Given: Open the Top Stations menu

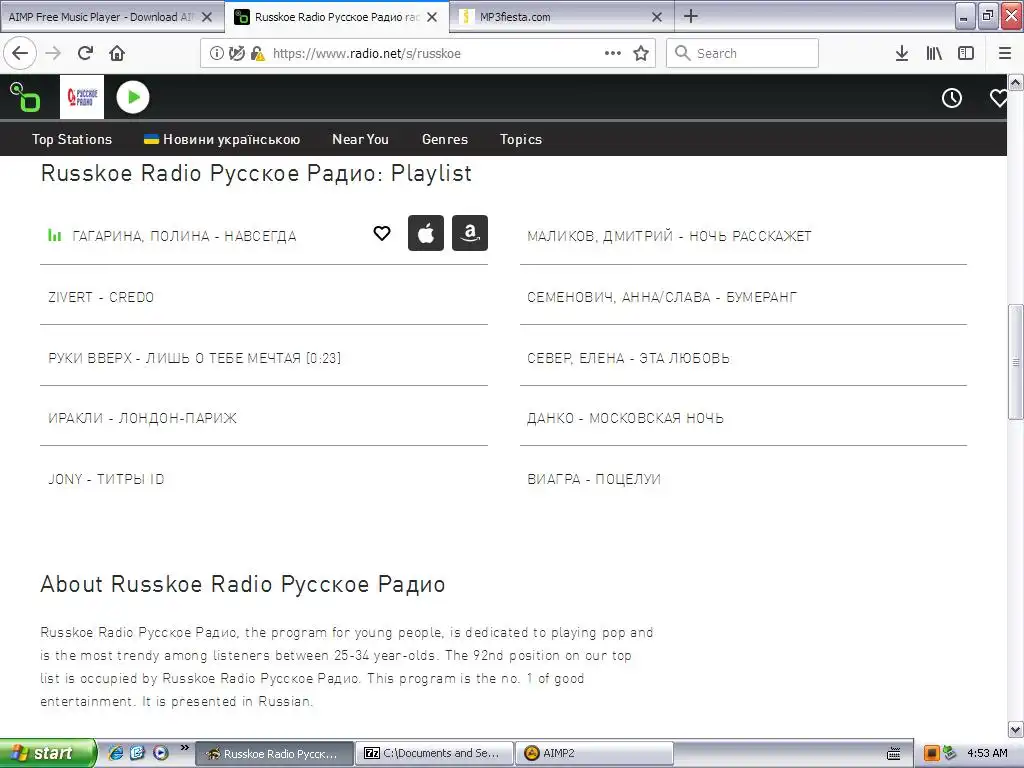Looking at the screenshot, I should click(72, 139).
